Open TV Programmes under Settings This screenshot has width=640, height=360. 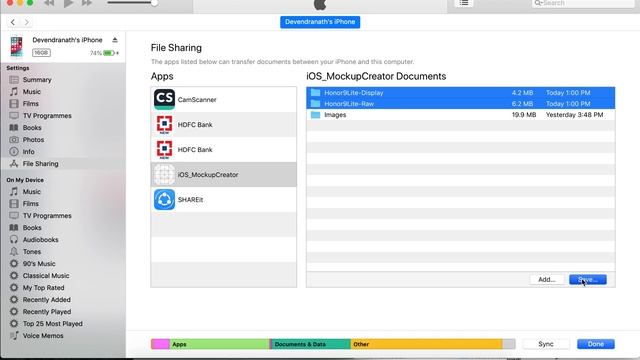pyautogui.click(x=47, y=116)
